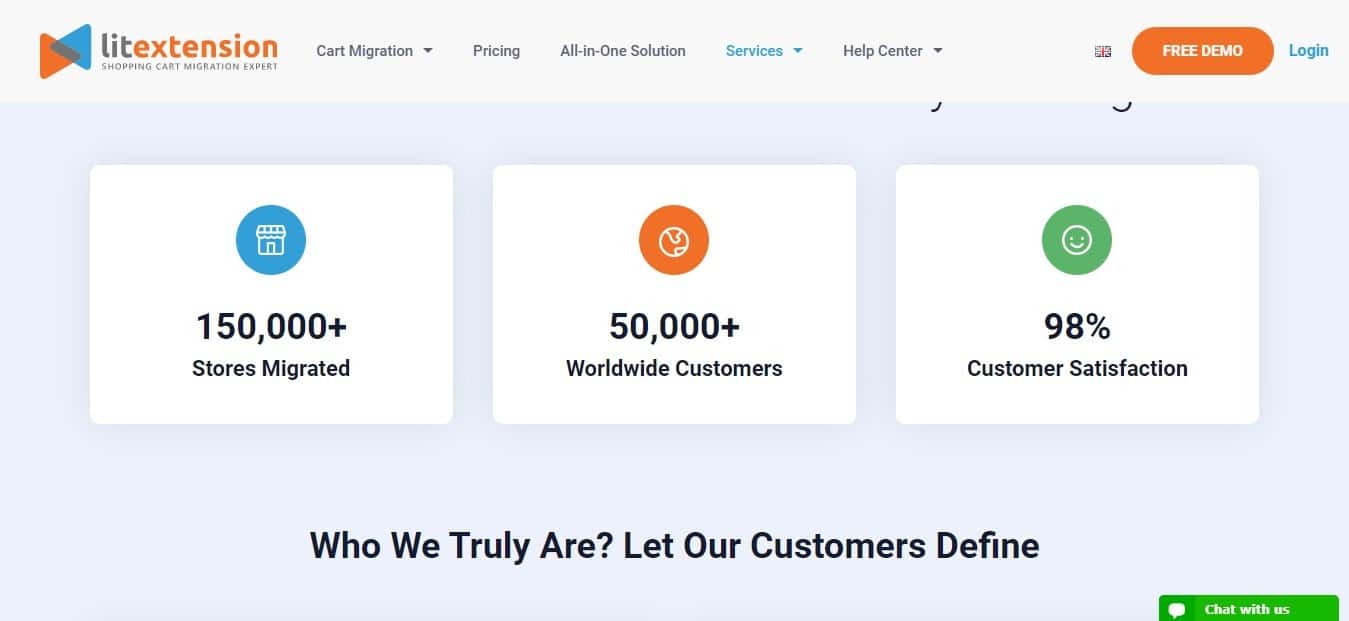Expand the Services dropdown arrow
The image size is (1349, 621).
[798, 51]
